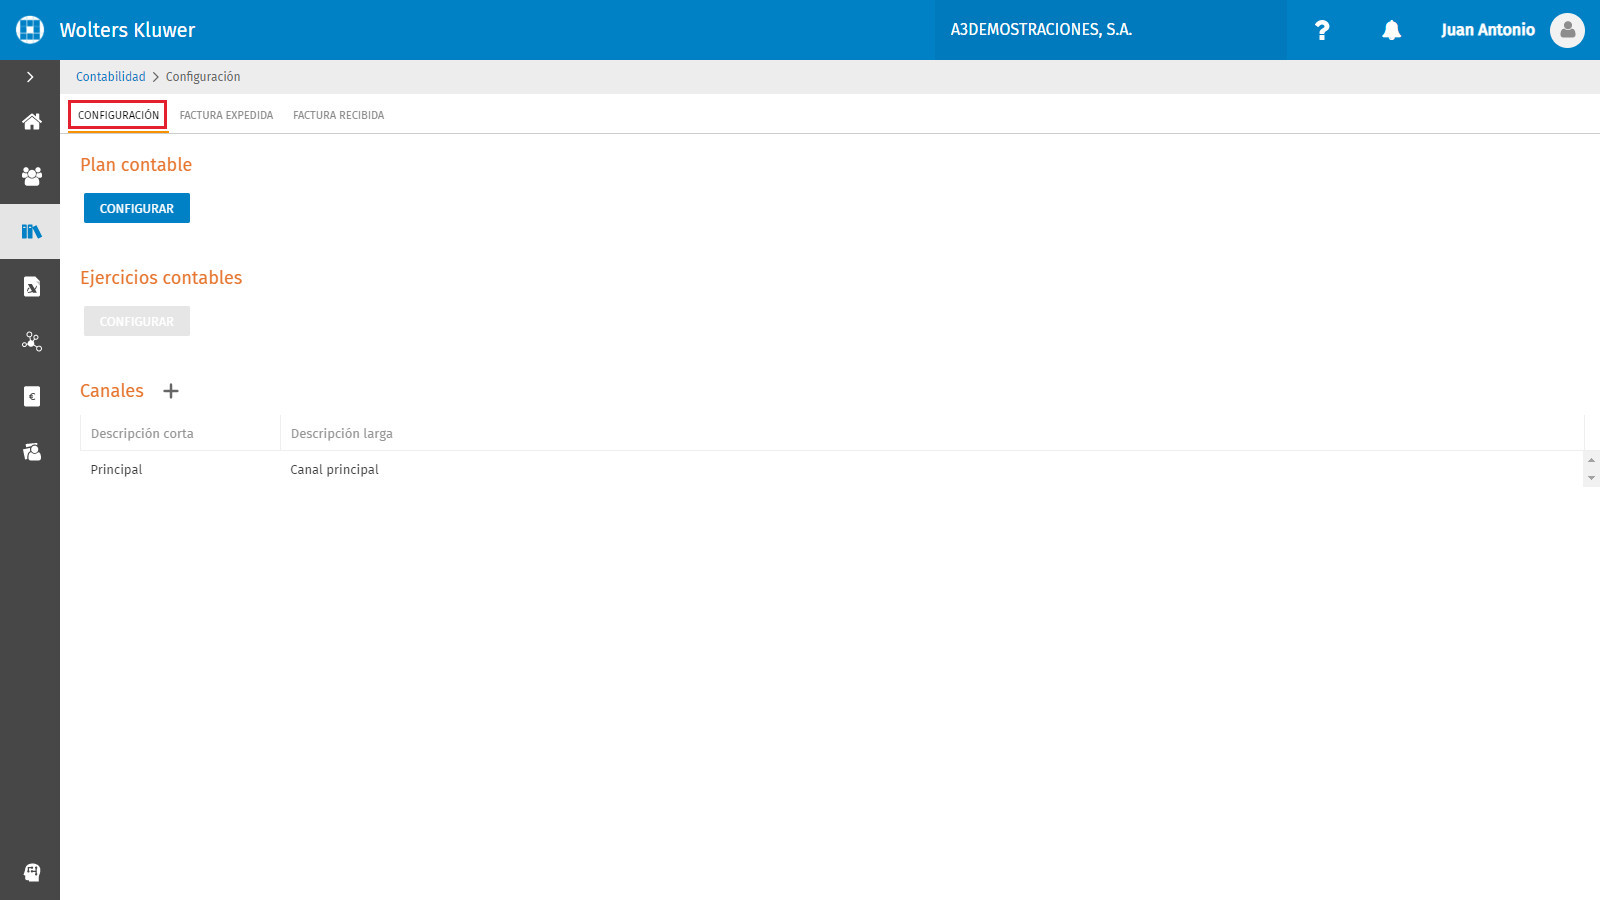Switch to the Configuración tab
This screenshot has width=1600, height=900.
tap(118, 115)
